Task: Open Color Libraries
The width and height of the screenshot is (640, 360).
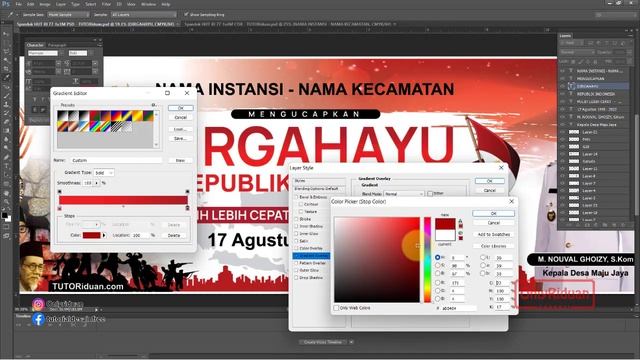Action: [493, 246]
